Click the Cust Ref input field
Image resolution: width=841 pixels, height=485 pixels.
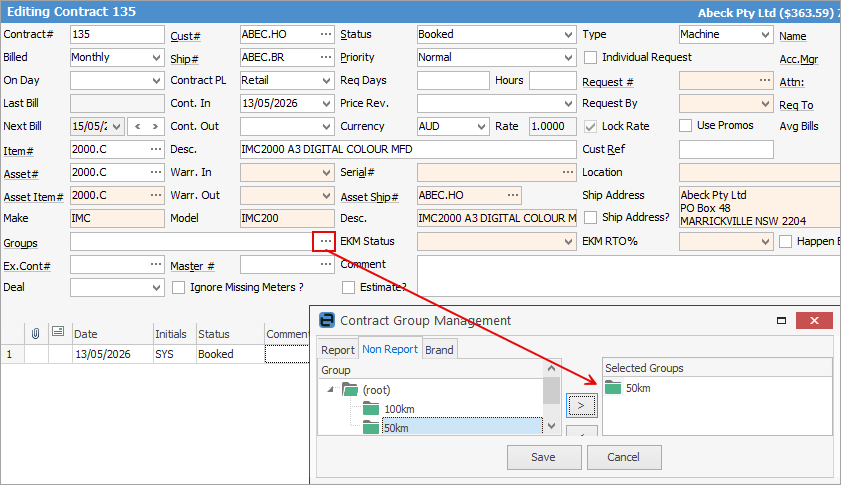pyautogui.click(x=726, y=149)
